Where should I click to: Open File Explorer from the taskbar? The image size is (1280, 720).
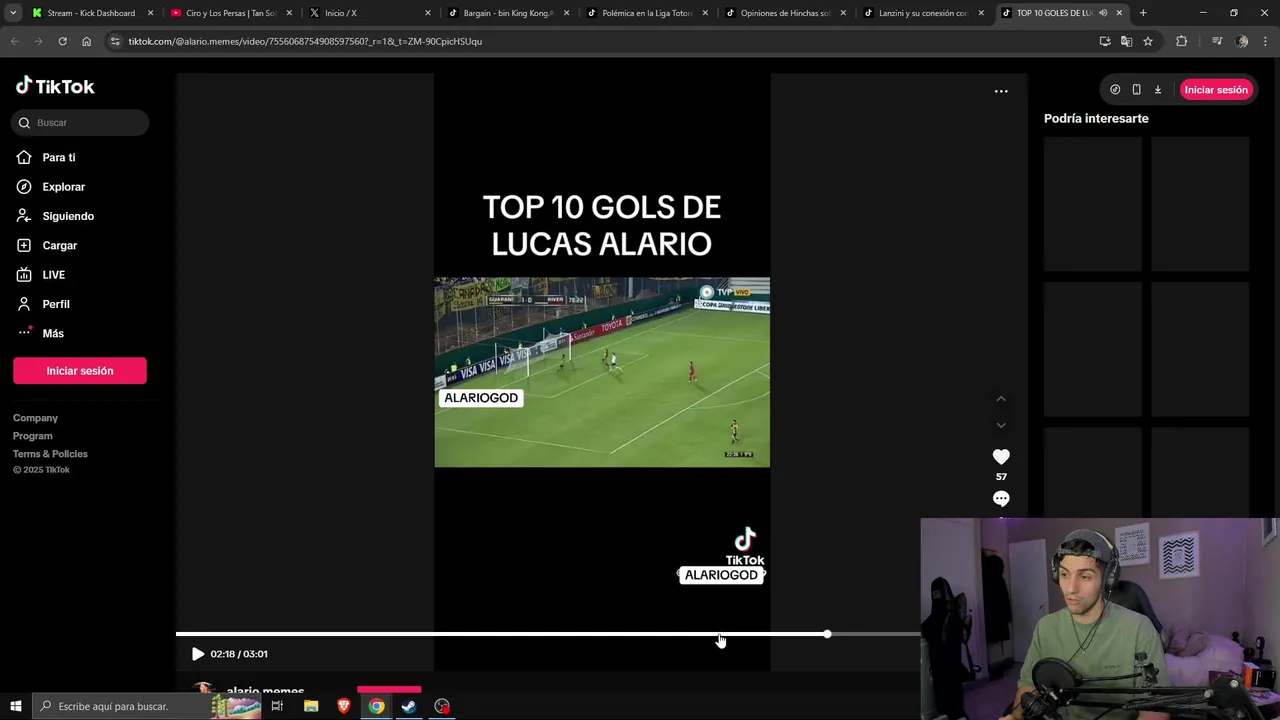point(311,706)
